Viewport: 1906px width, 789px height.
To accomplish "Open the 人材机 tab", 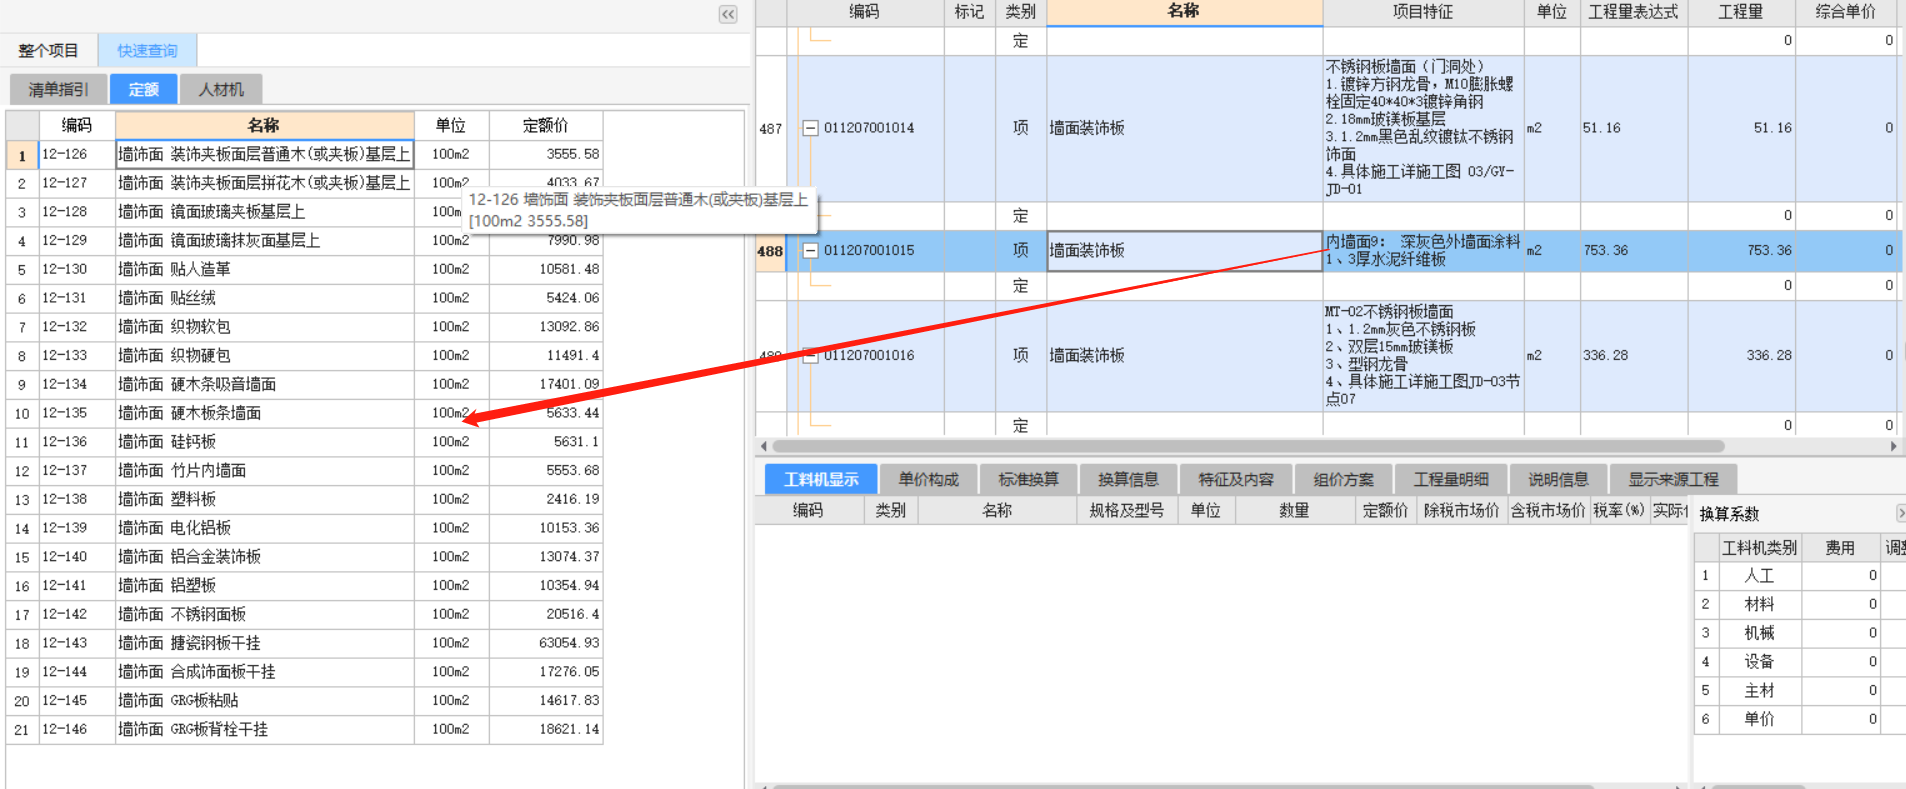I will 221,89.
